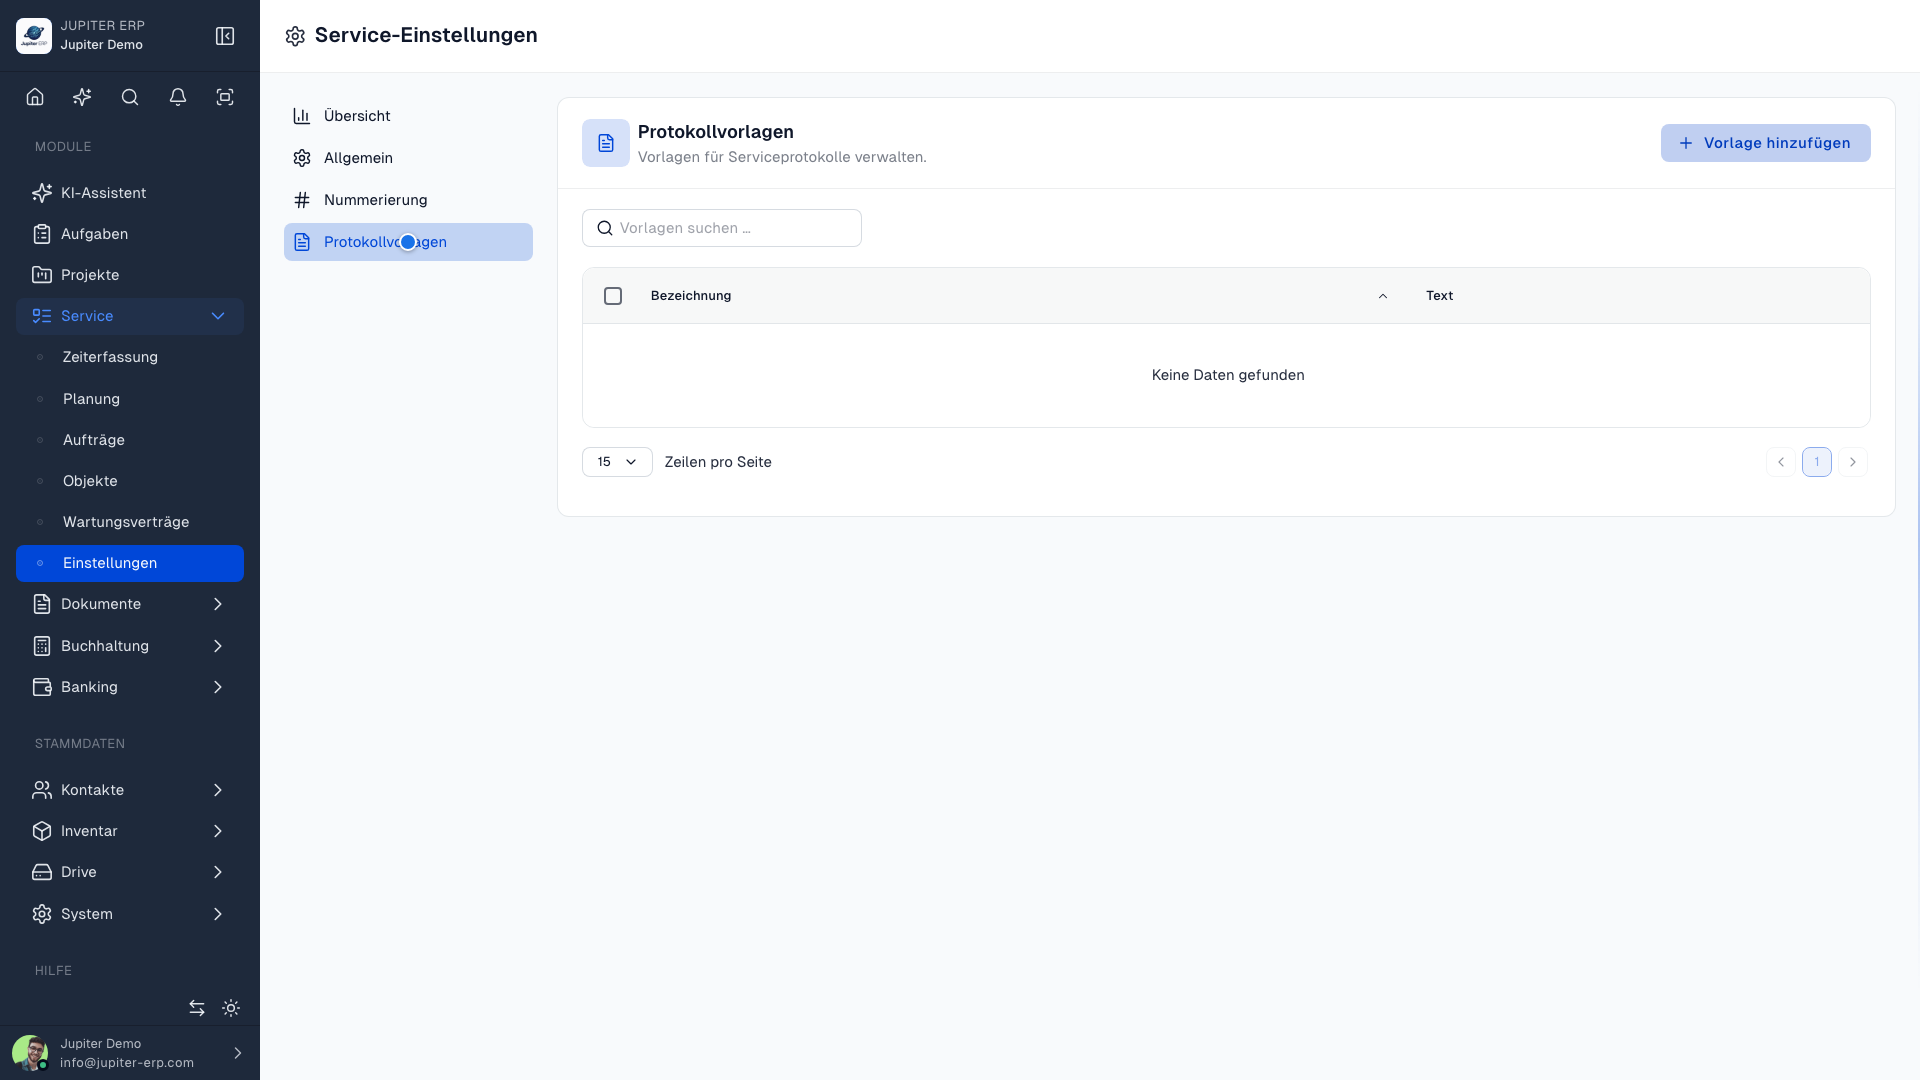1920x1080 pixels.
Task: Open the scan icon in sidebar toolbar
Action: 225,97
